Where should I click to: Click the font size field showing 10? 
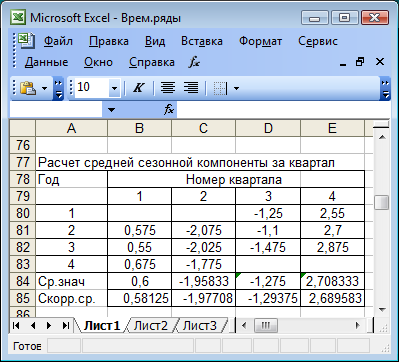pyautogui.click(x=92, y=88)
